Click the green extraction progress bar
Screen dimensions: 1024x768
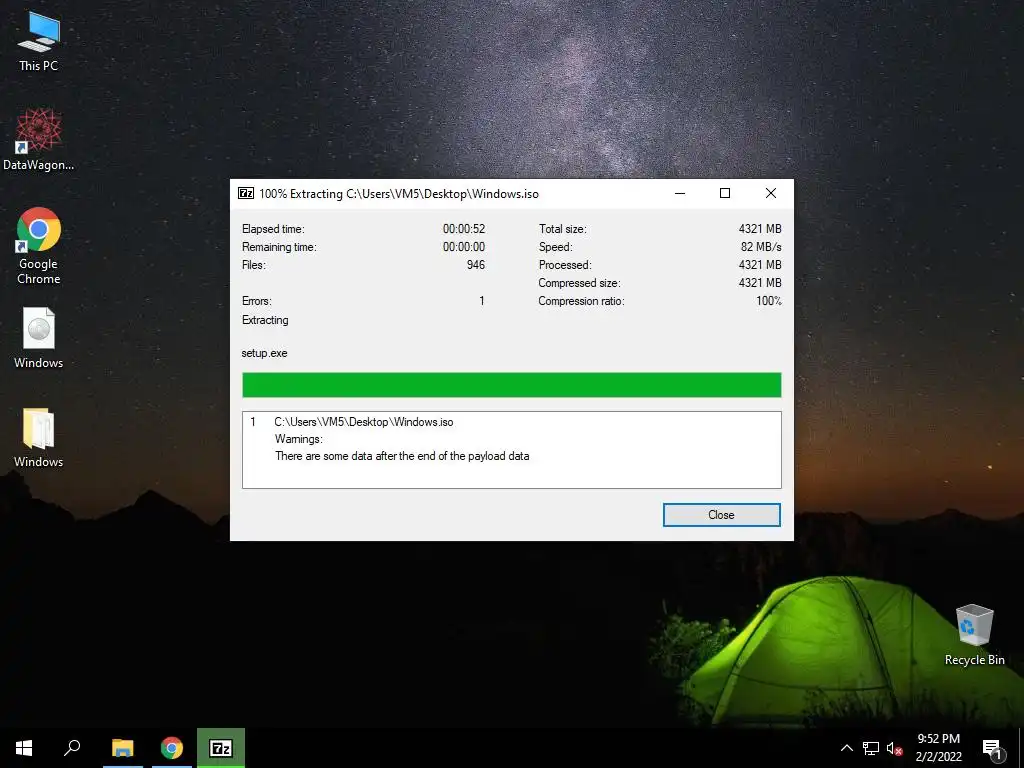pos(511,385)
